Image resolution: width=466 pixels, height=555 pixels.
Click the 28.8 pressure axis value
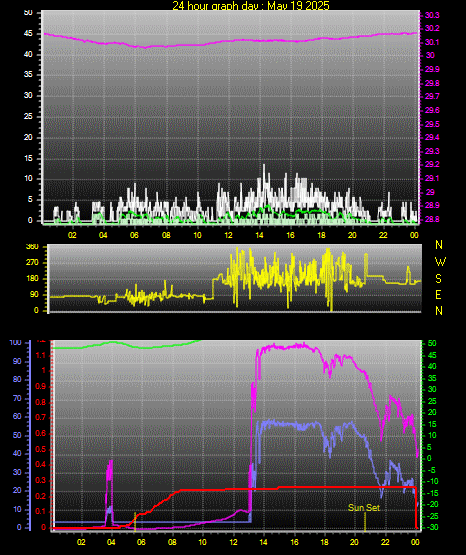click(x=432, y=219)
